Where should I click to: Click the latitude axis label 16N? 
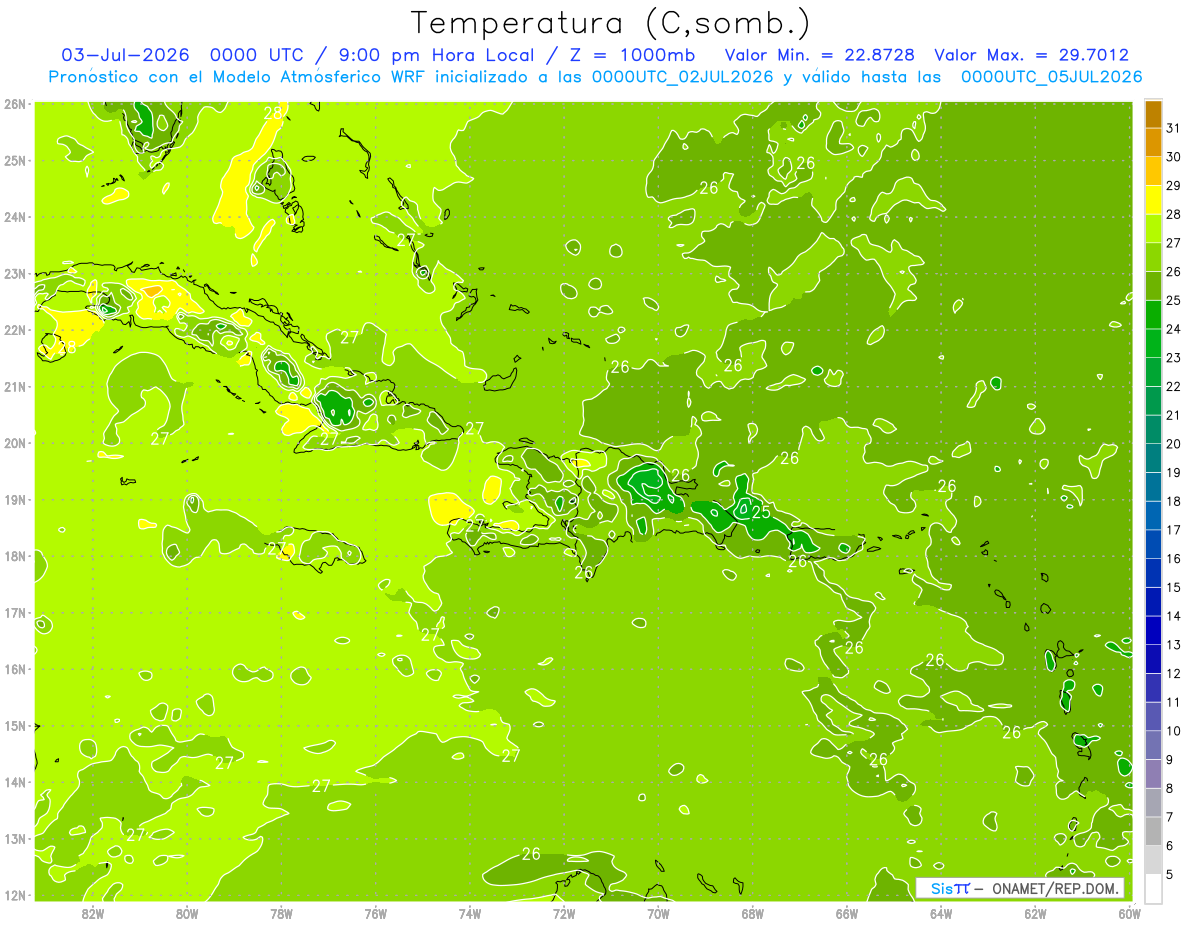point(15,669)
